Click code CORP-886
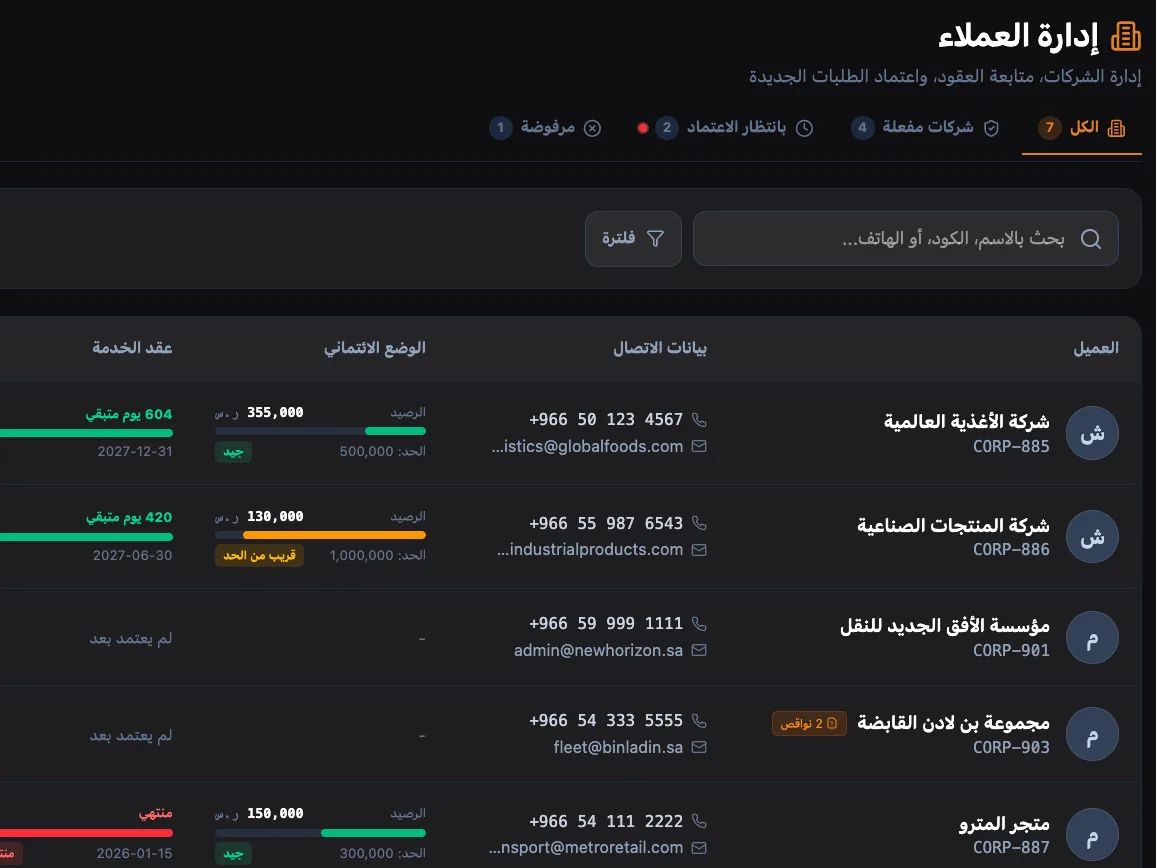The image size is (1156, 868). pos(1011,549)
